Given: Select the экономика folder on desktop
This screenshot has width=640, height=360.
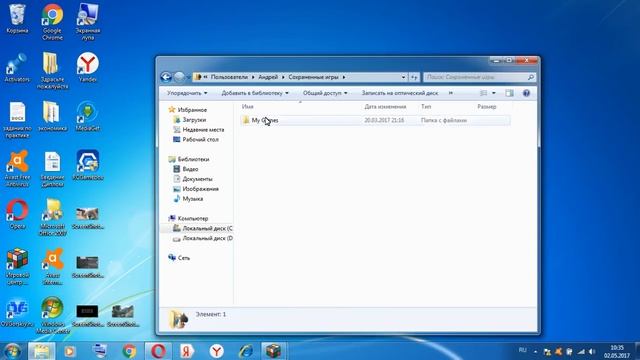Looking at the screenshot, I should pos(52,117).
